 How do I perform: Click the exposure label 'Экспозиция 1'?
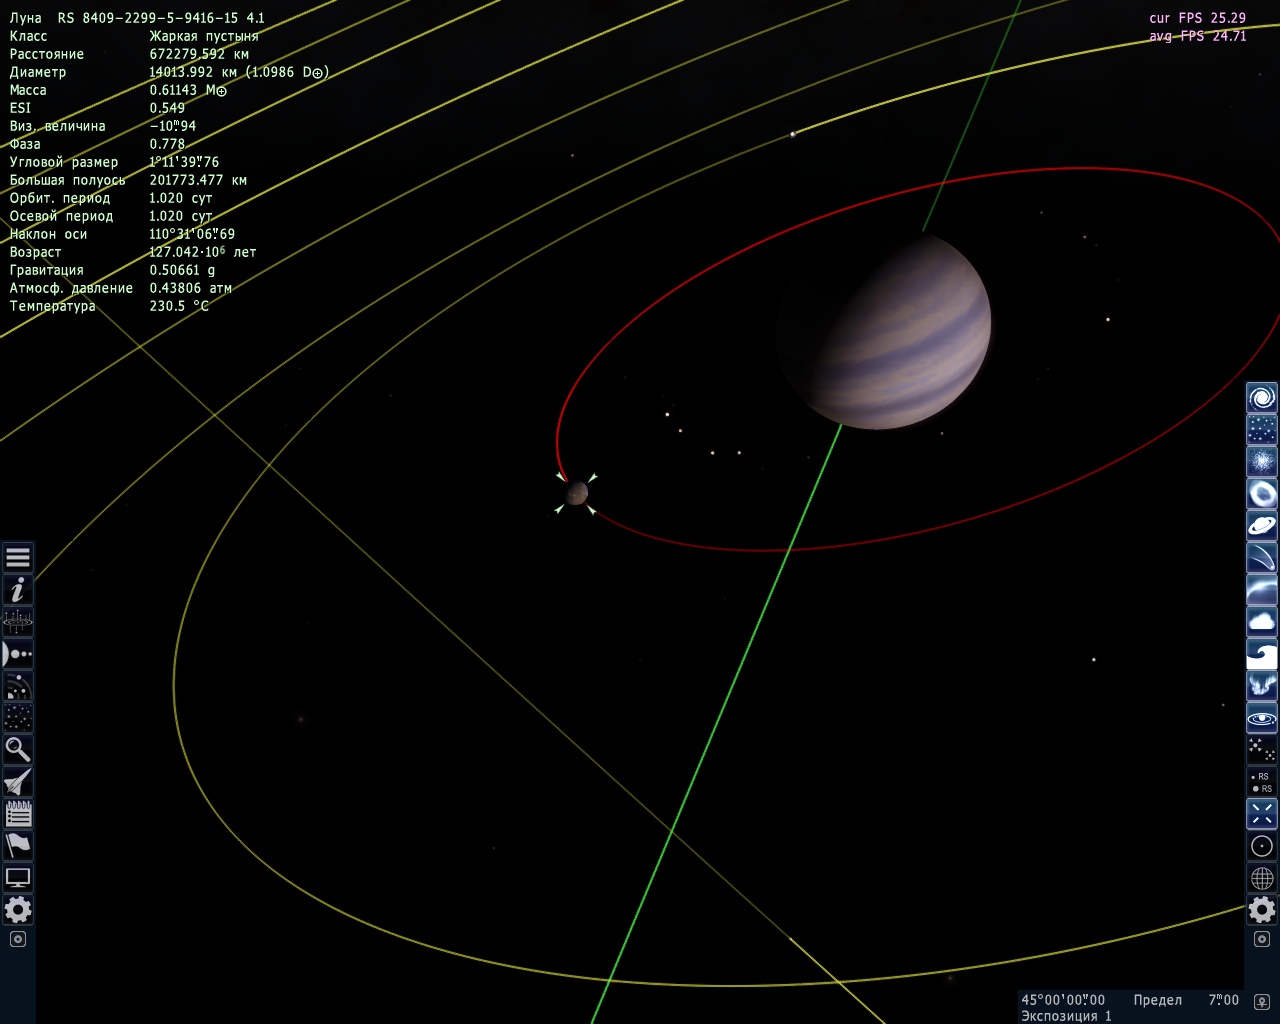pos(1066,1016)
